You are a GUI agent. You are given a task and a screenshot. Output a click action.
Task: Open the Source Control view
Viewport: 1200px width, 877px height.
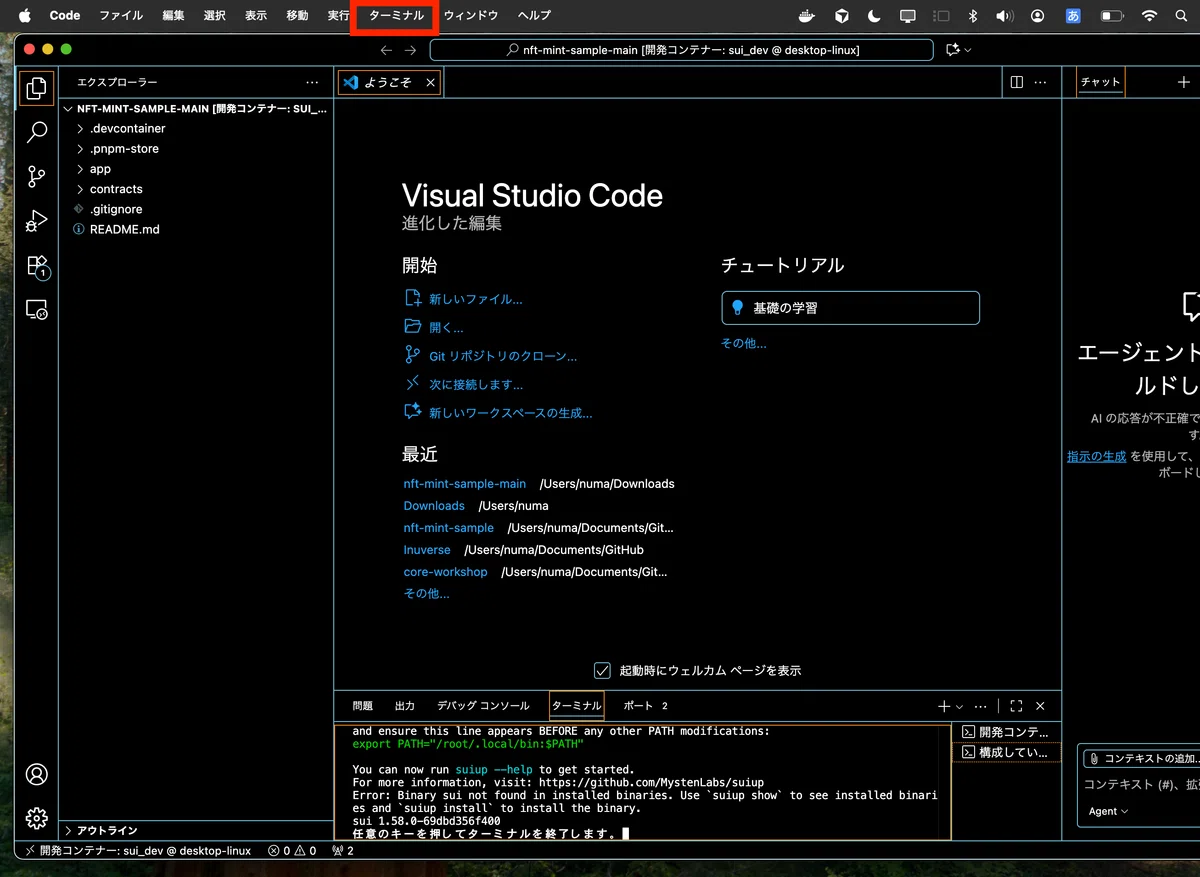tap(36, 177)
